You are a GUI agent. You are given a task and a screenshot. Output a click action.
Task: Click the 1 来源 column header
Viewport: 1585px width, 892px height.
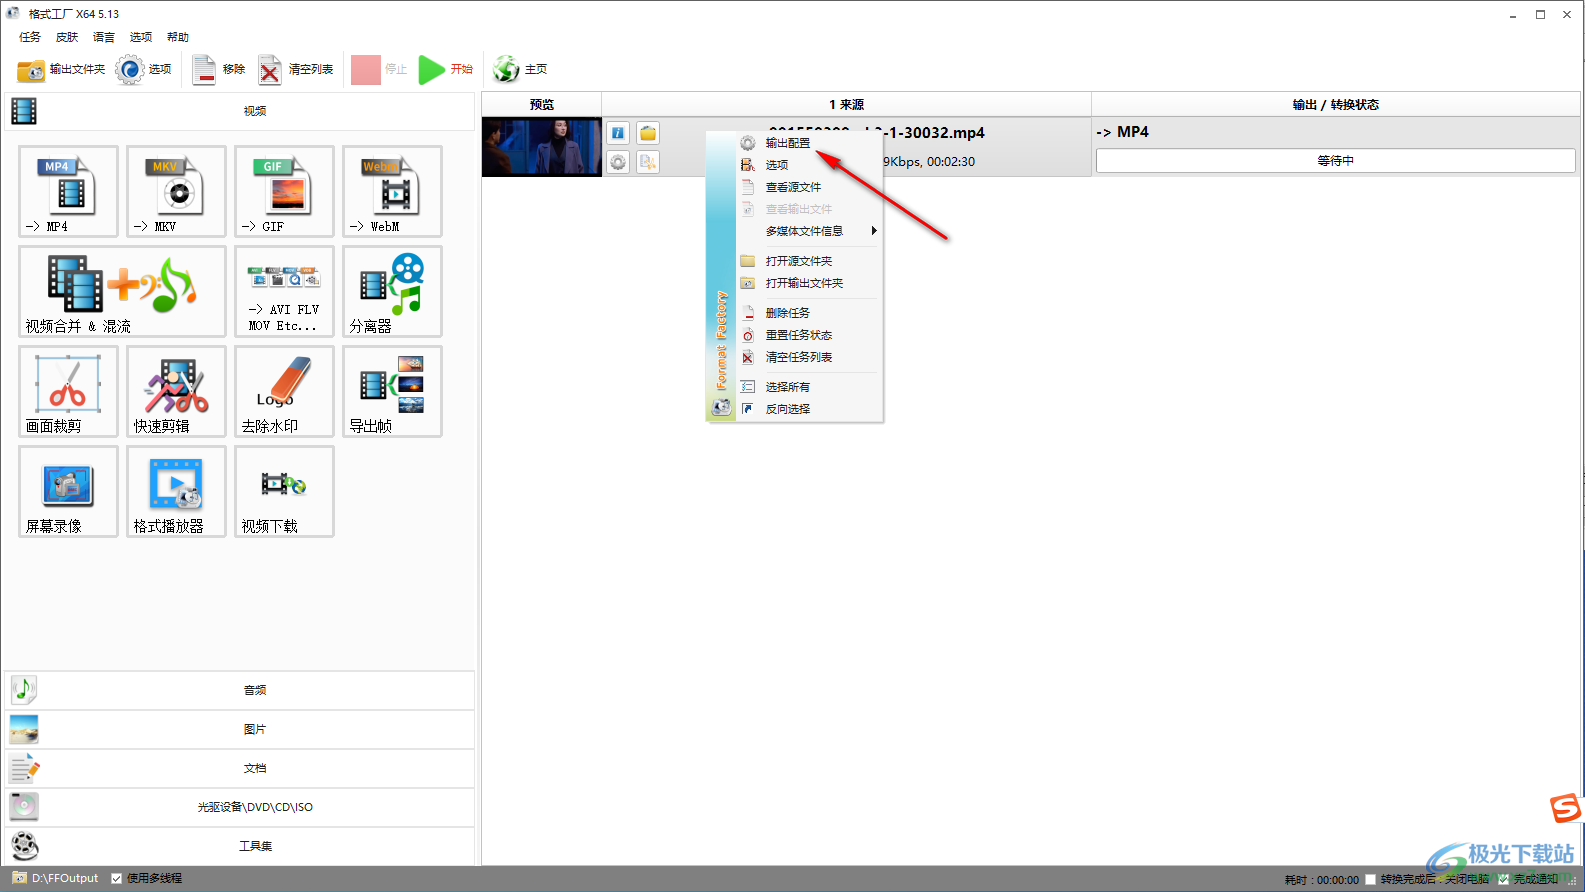[x=846, y=104]
